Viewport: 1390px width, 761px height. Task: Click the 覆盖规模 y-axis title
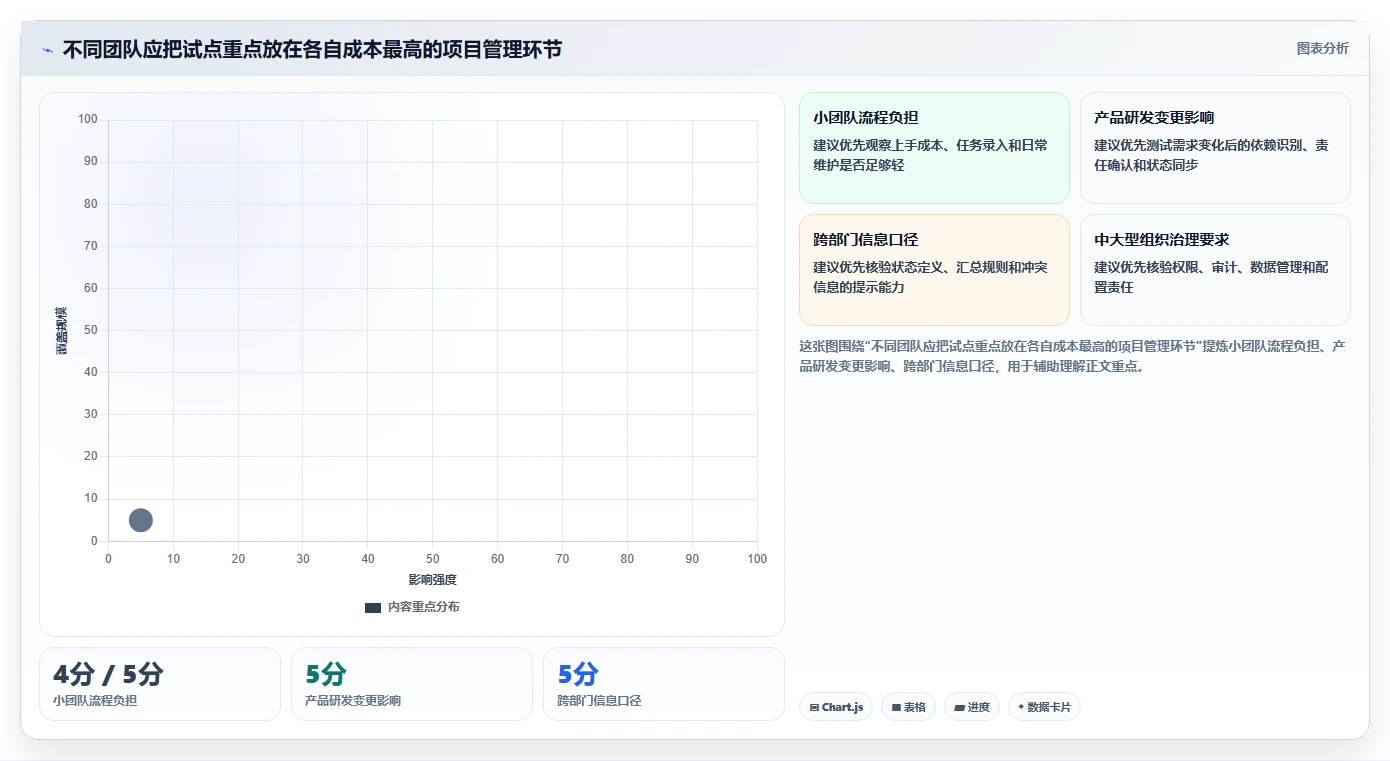(61, 330)
